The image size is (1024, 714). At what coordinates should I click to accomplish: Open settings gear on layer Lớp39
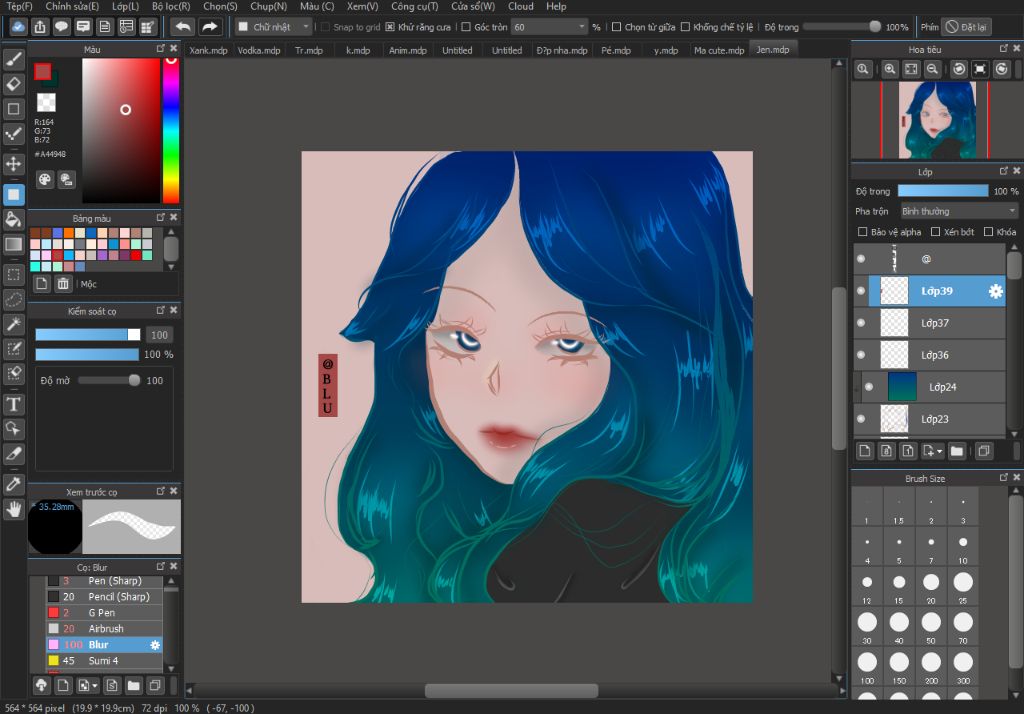(995, 291)
